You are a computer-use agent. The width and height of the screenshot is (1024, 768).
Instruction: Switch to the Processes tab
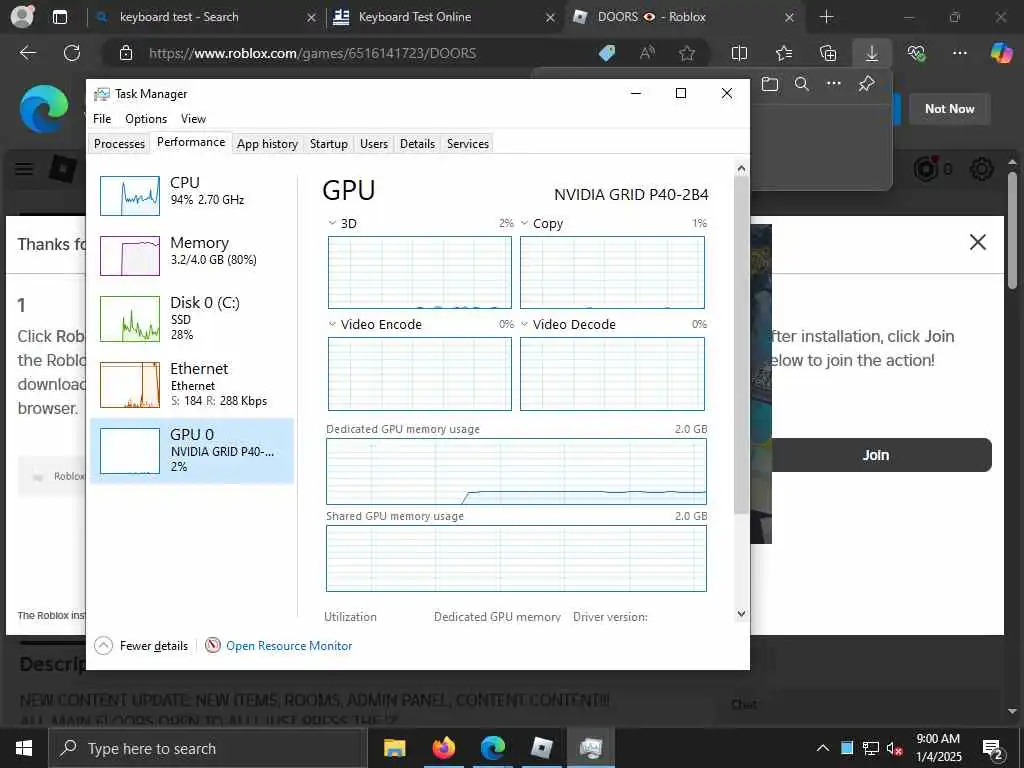point(120,144)
